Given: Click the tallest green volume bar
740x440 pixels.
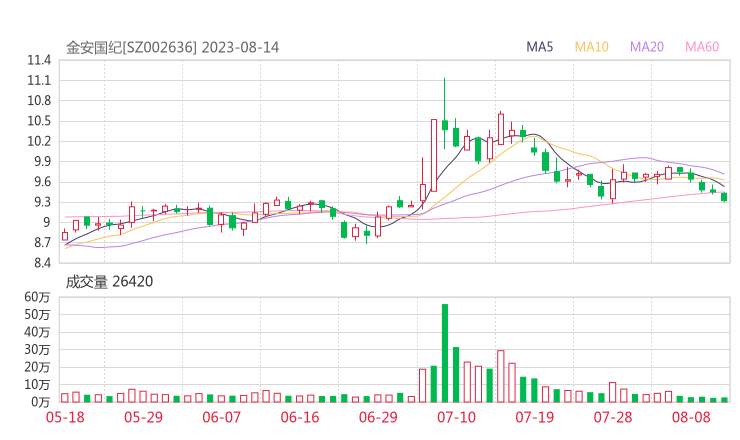Looking at the screenshot, I should pyautogui.click(x=445, y=353).
